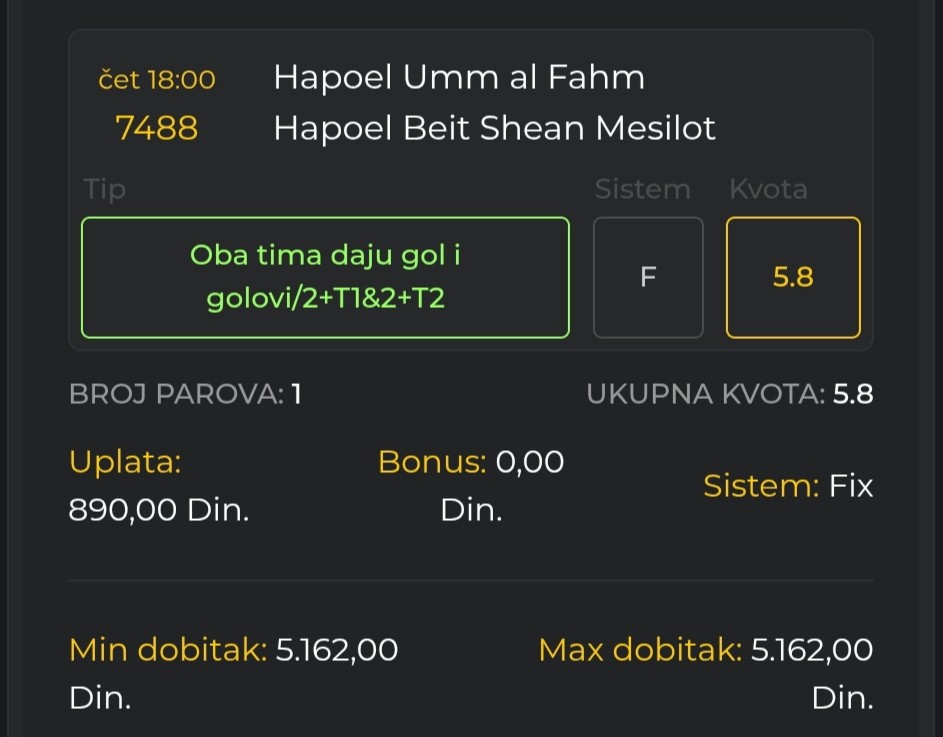This screenshot has height=737, width=943.
Task: Open the Hapoel Umm al Fahm team name
Action: pos(459,78)
